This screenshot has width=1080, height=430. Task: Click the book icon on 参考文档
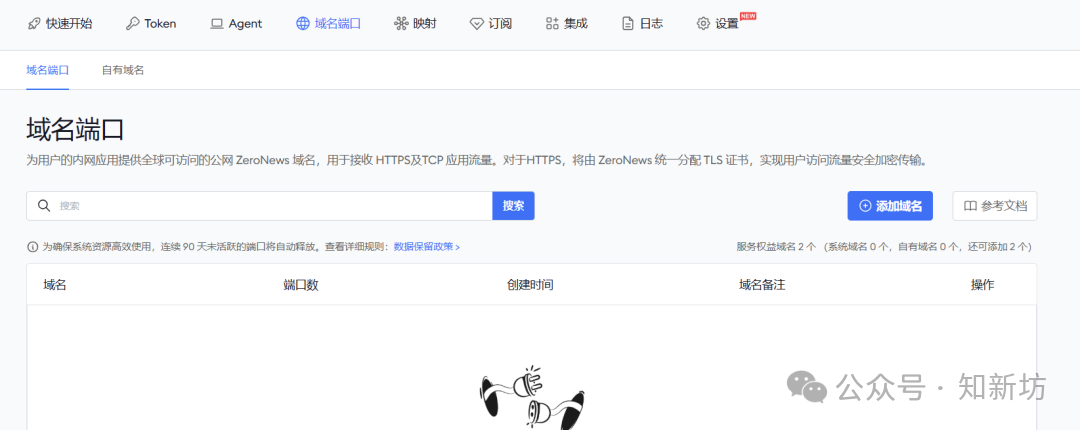click(970, 206)
